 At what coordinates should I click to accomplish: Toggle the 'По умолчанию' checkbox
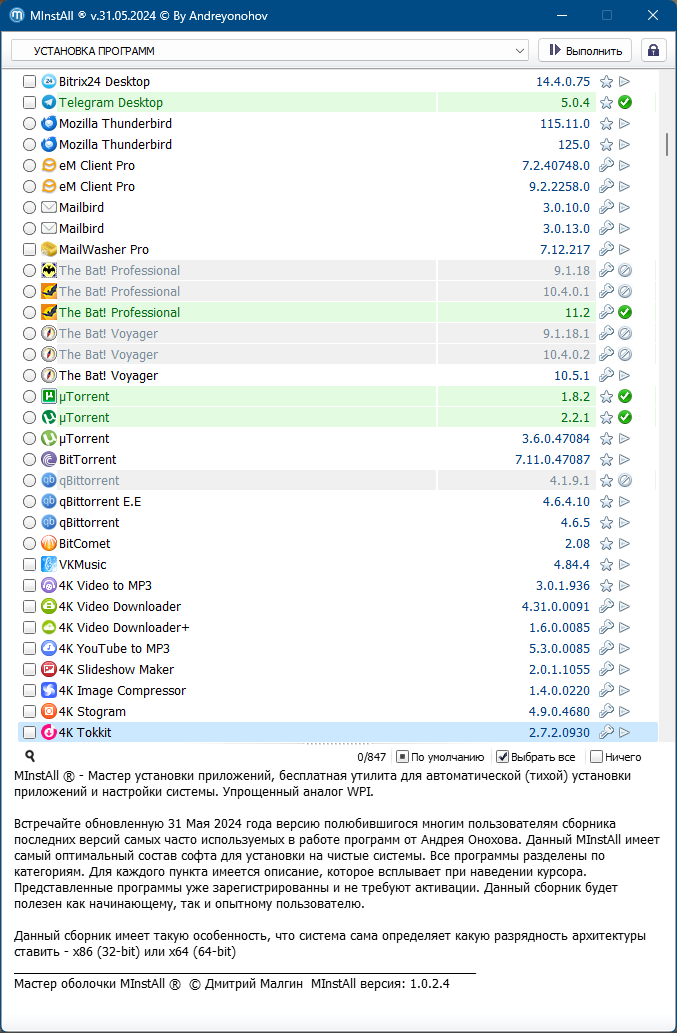coord(403,757)
